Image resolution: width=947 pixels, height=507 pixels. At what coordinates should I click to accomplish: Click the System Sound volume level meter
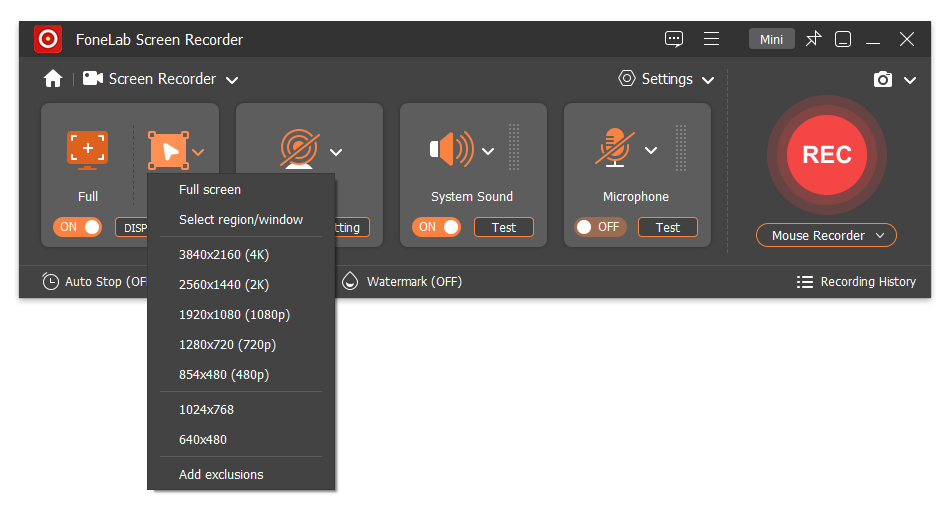pos(514,147)
